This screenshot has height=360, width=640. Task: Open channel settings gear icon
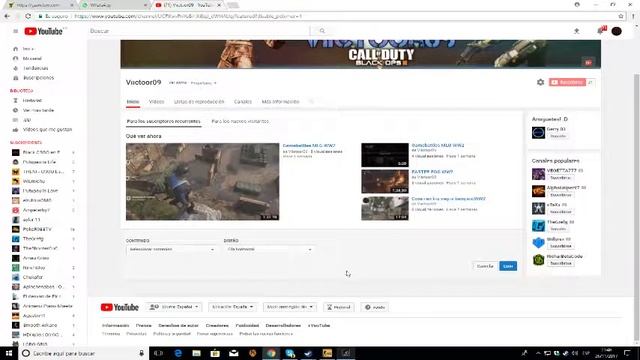tap(540, 82)
